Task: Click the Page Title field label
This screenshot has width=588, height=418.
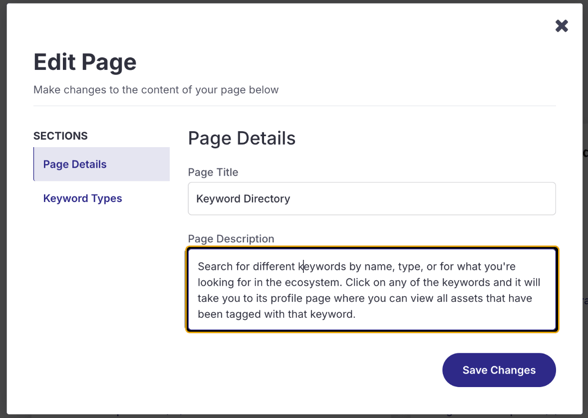Action: pyautogui.click(x=213, y=172)
